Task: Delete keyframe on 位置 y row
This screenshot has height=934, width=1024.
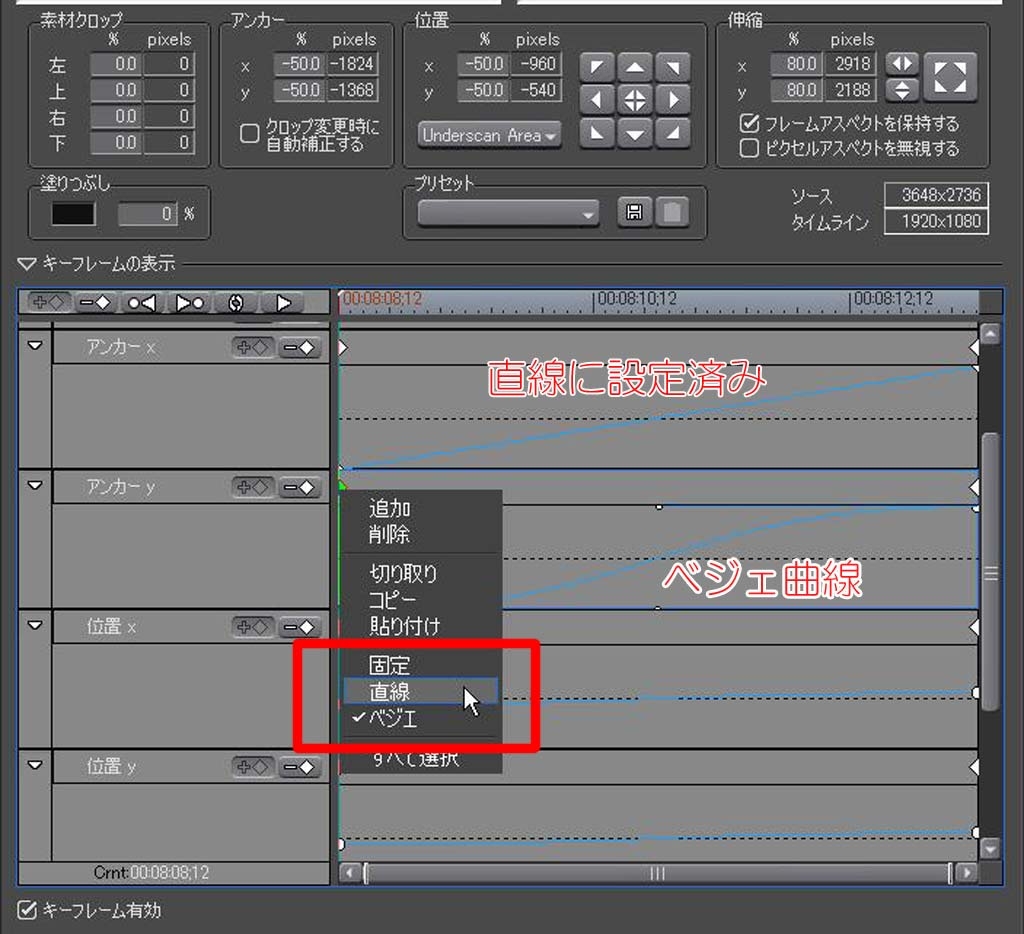Action: click(x=299, y=767)
